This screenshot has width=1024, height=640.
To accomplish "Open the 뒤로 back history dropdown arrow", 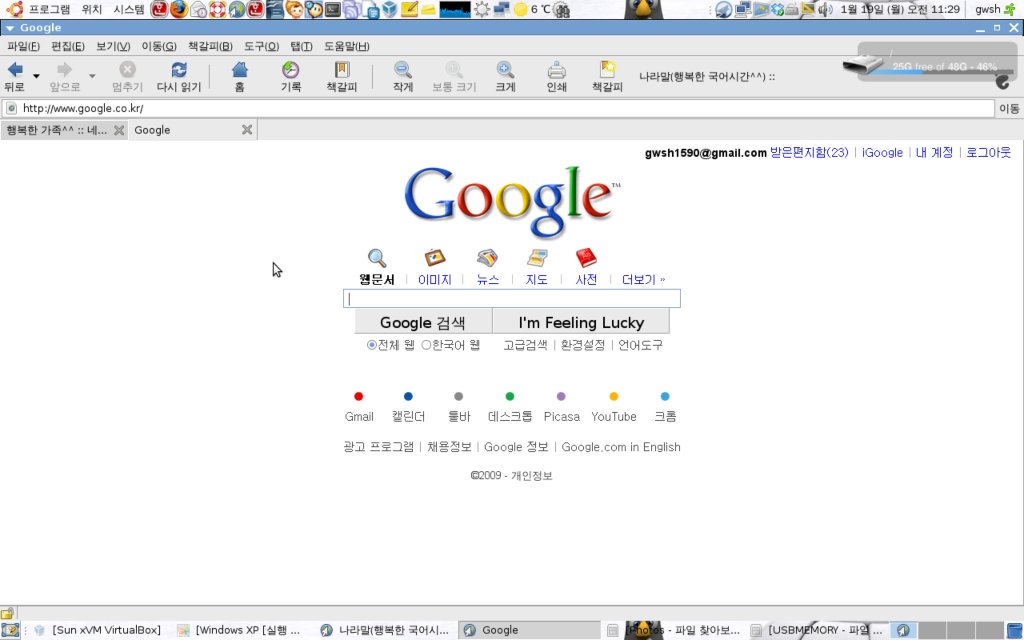I will coord(36,76).
